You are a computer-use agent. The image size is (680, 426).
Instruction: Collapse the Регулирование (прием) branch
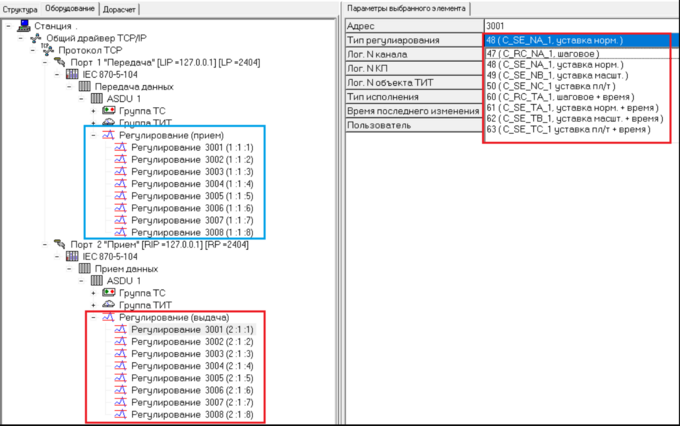(94, 135)
